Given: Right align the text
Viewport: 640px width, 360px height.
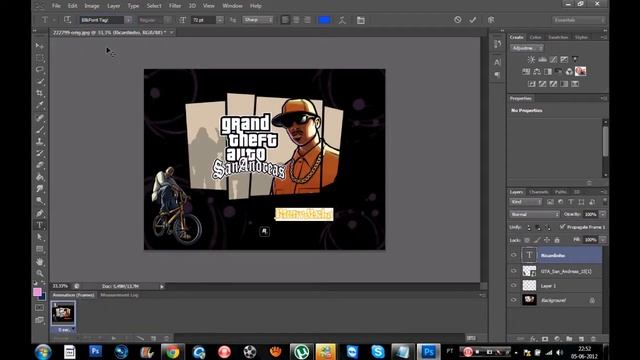Looking at the screenshot, I should pos(307,20).
